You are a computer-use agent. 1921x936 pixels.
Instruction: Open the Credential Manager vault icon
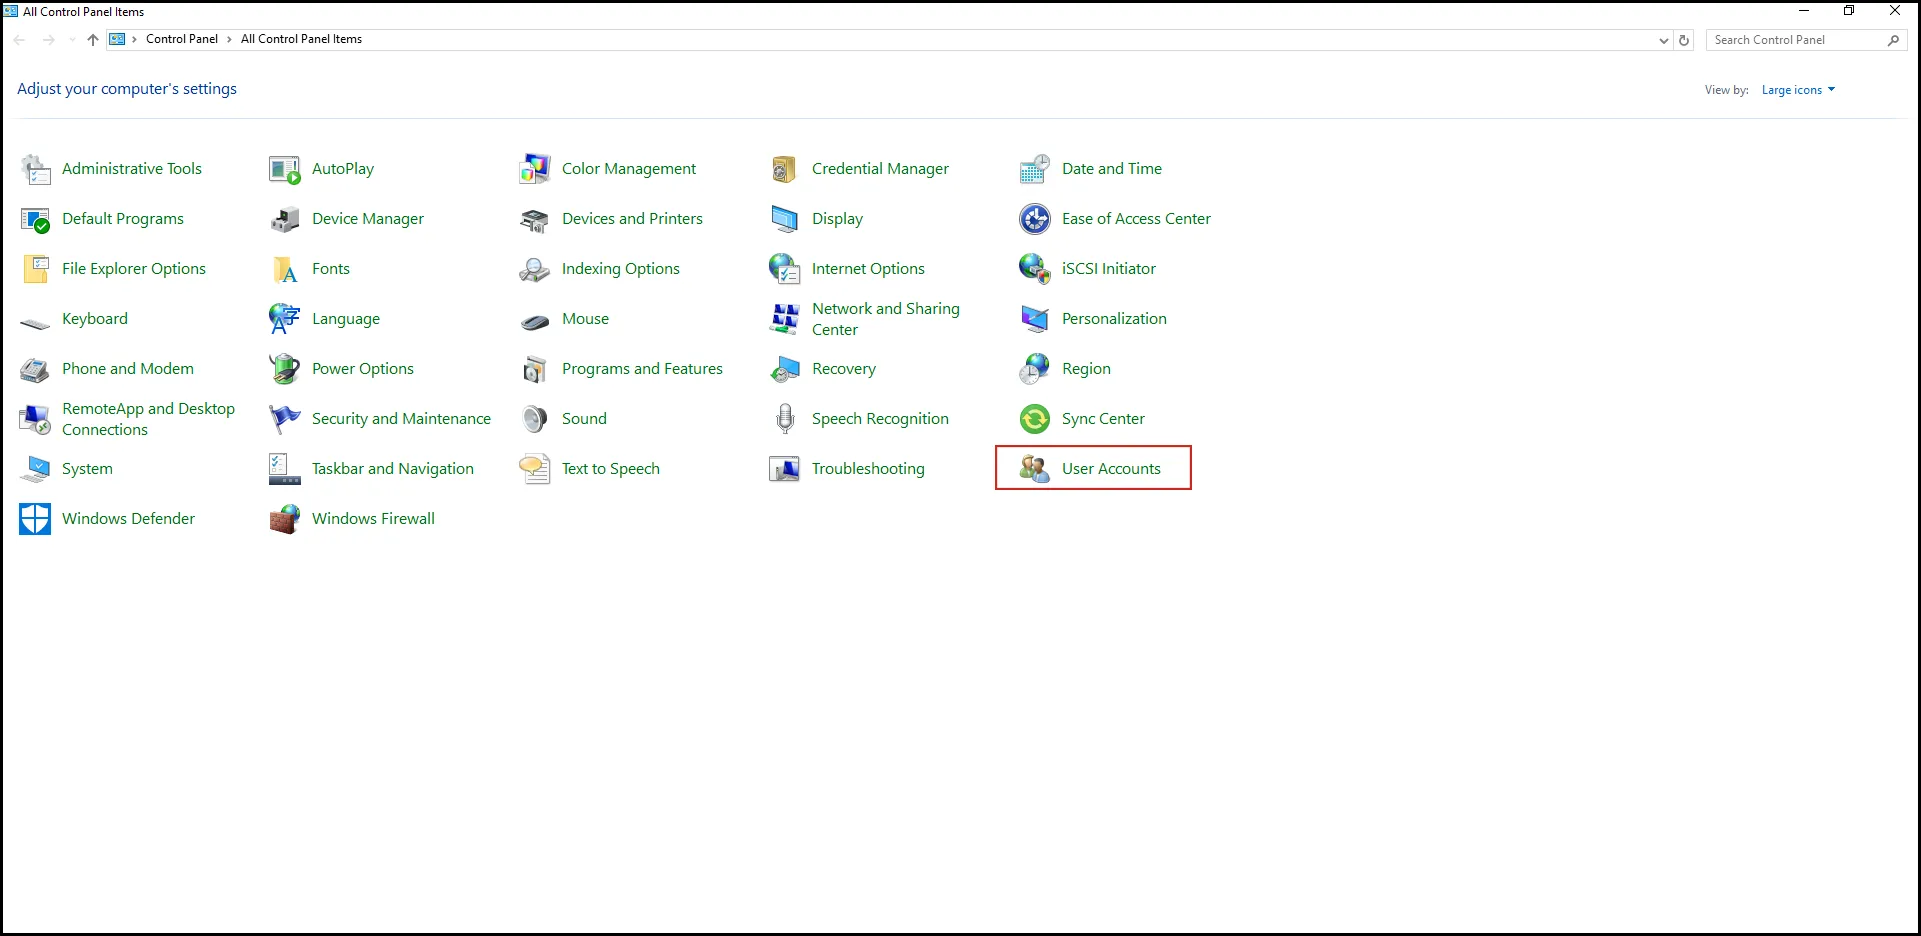pos(785,169)
